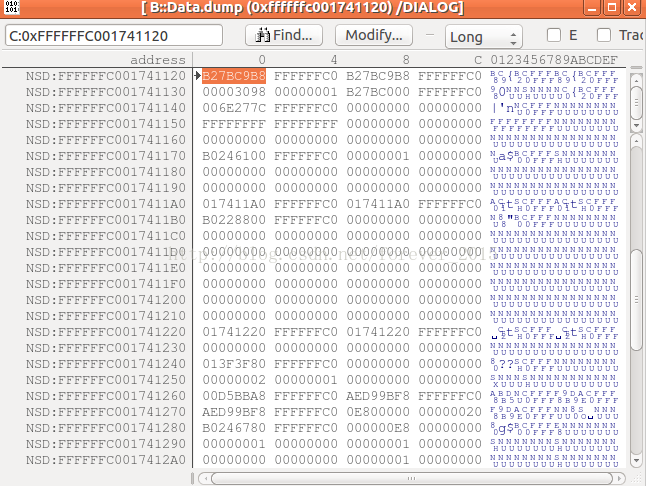This screenshot has height=486, width=646.
Task: Click value B0228800 in row 17411B0
Action: coord(234,220)
